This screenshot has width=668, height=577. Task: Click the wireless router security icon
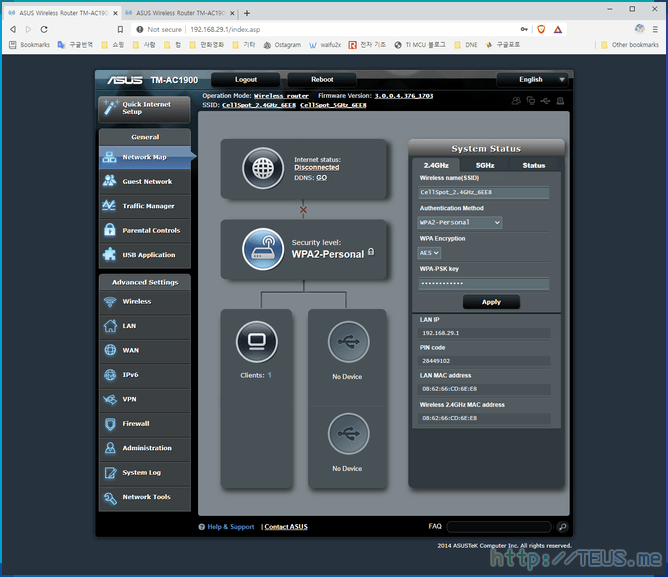263,249
